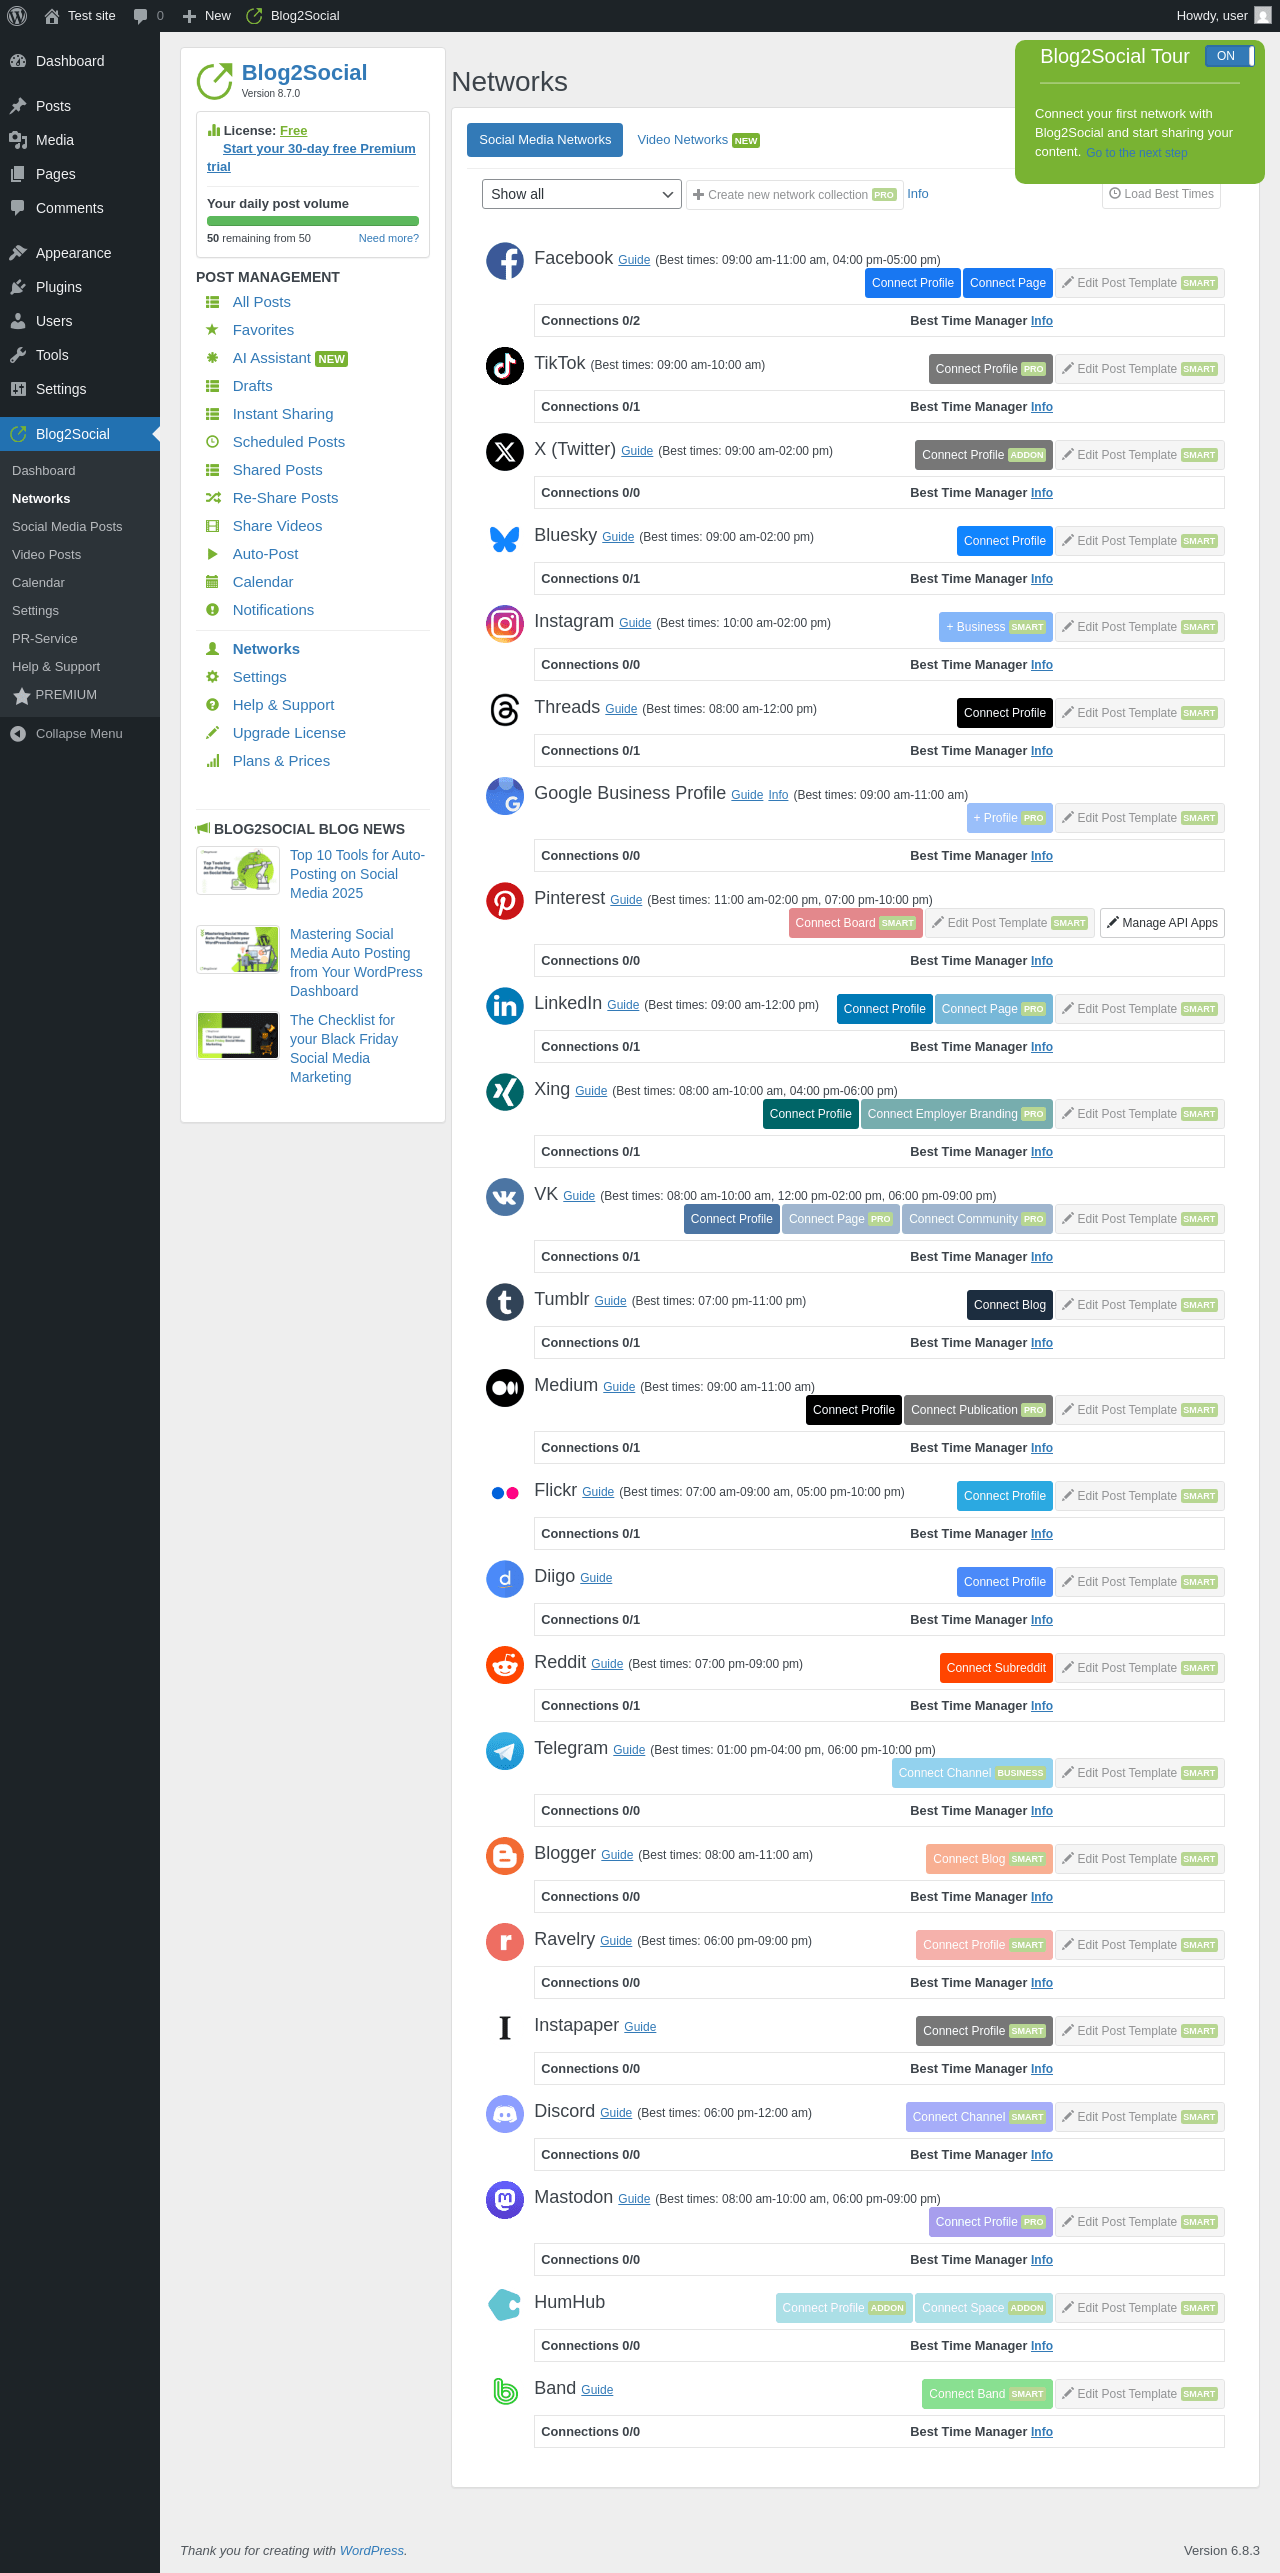The height and width of the screenshot is (2573, 1280).
Task: Click the VK logo icon
Action: 505,1197
